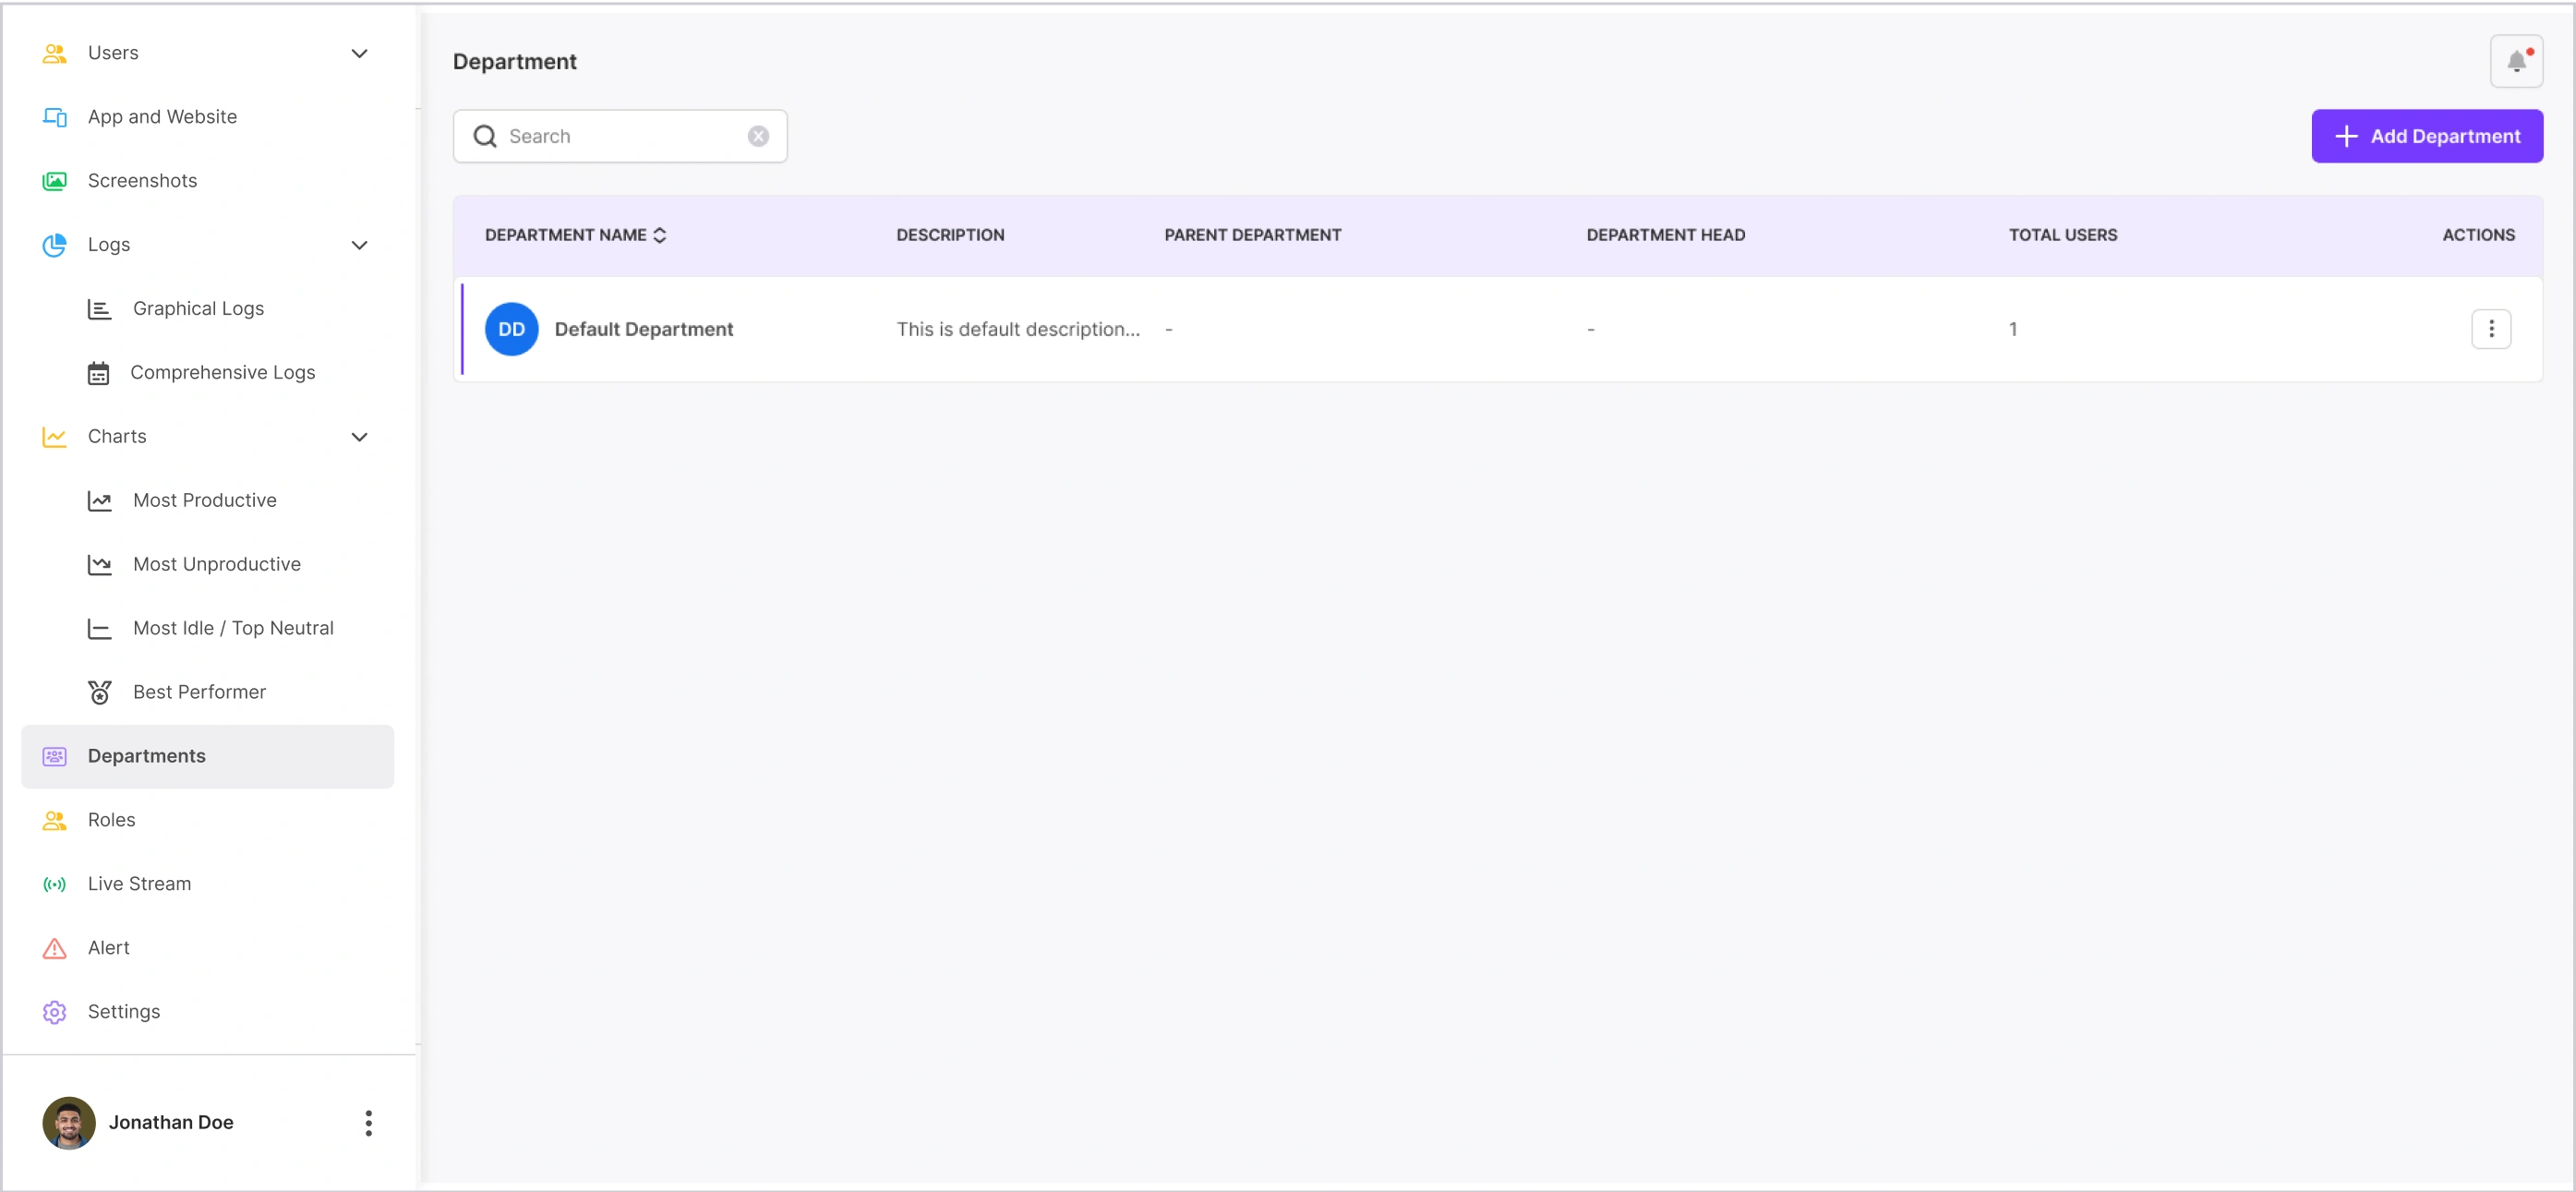
Task: View the Most Productive chart
Action: pyautogui.click(x=207, y=501)
